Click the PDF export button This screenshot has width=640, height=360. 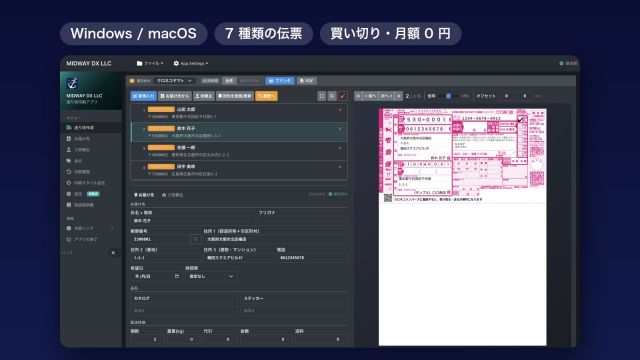point(307,81)
